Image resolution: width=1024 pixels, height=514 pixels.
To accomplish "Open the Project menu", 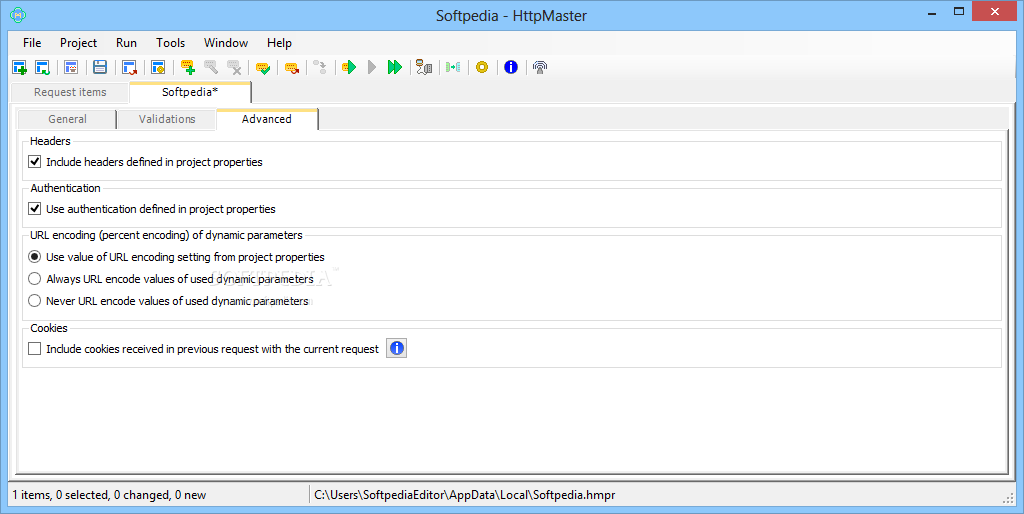I will (x=78, y=43).
